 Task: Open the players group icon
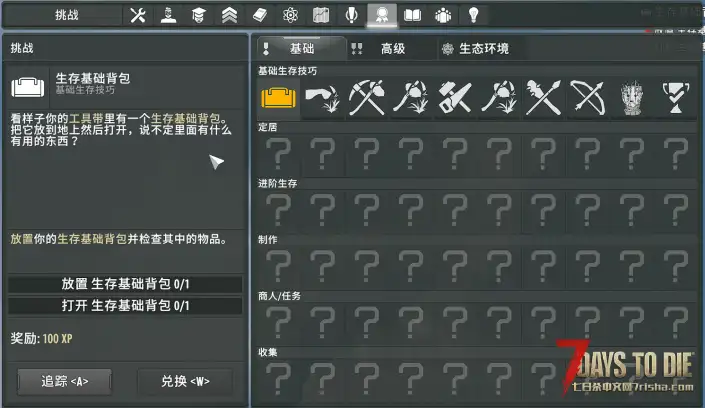click(x=443, y=15)
